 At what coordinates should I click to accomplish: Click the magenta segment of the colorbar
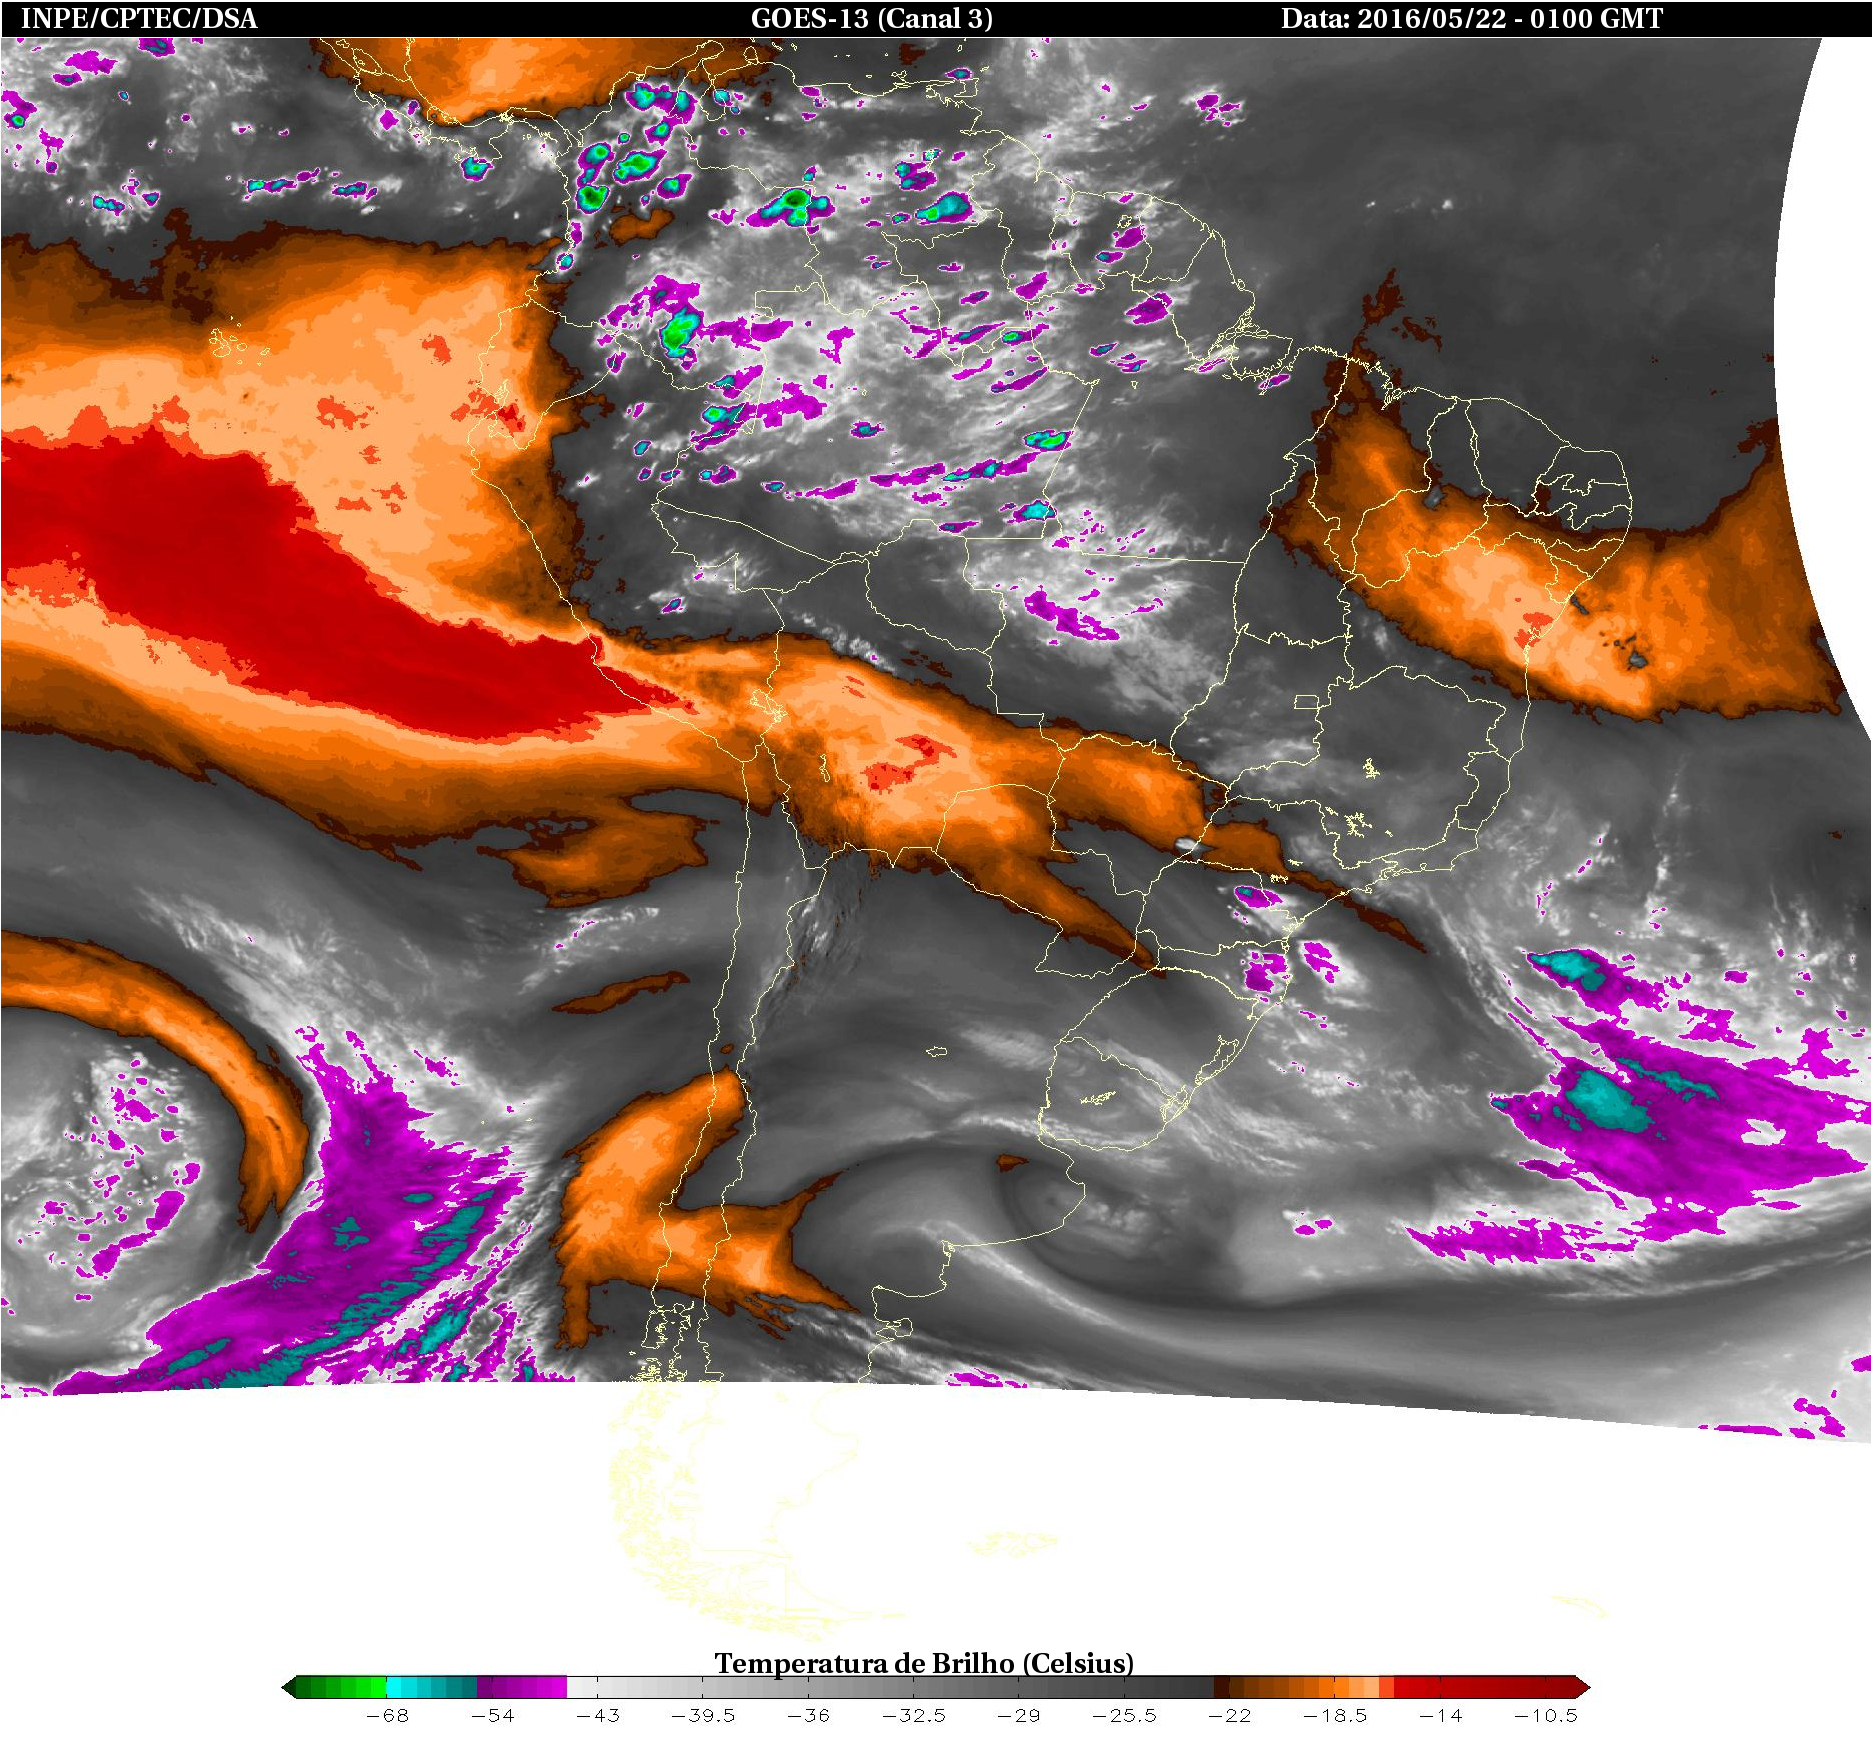pyautogui.click(x=522, y=1687)
